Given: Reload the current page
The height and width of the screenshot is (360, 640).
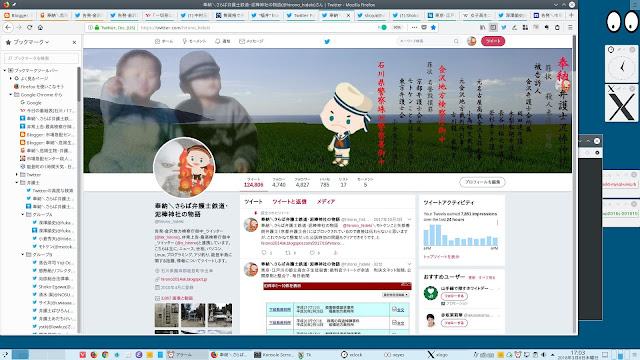Looking at the screenshot, I should pos(29,27).
